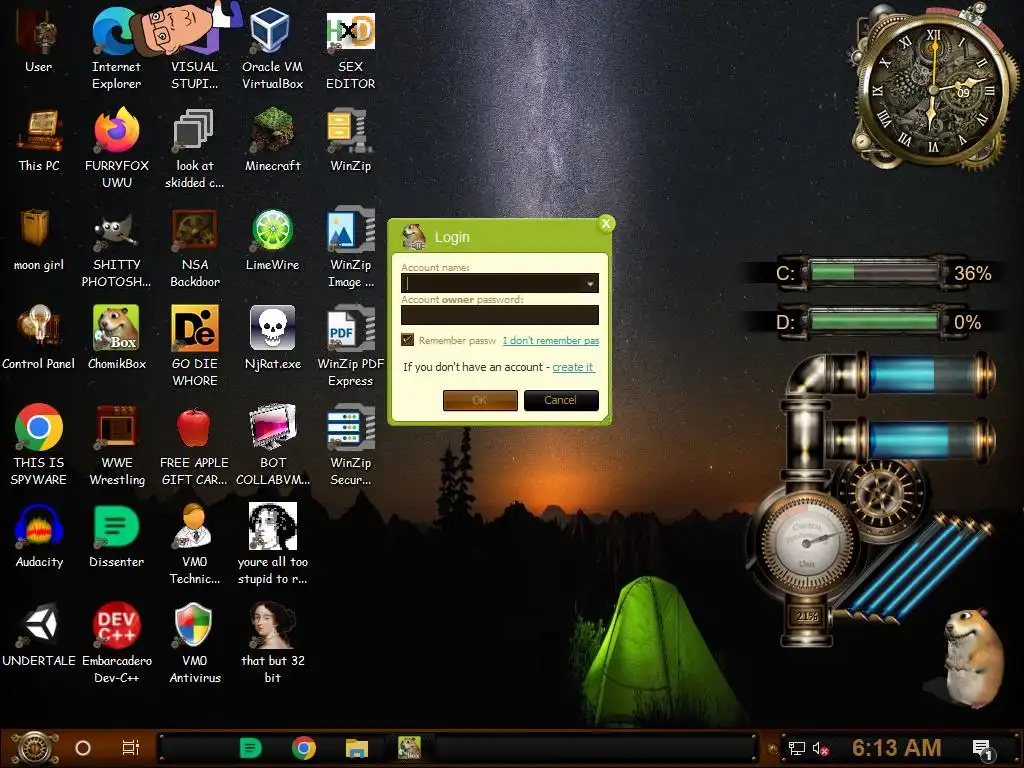Open FURRYFOX UWU Firefox shortcut
The image size is (1024, 768).
[116, 148]
